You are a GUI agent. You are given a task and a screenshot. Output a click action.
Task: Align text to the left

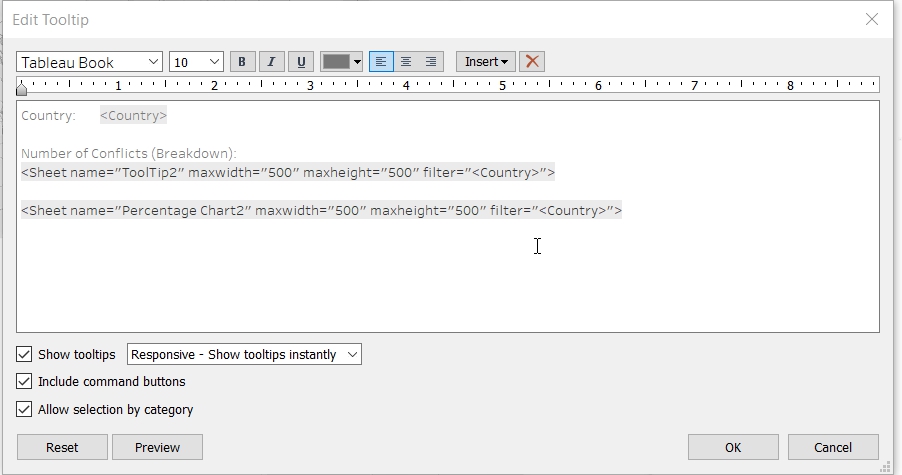381,62
